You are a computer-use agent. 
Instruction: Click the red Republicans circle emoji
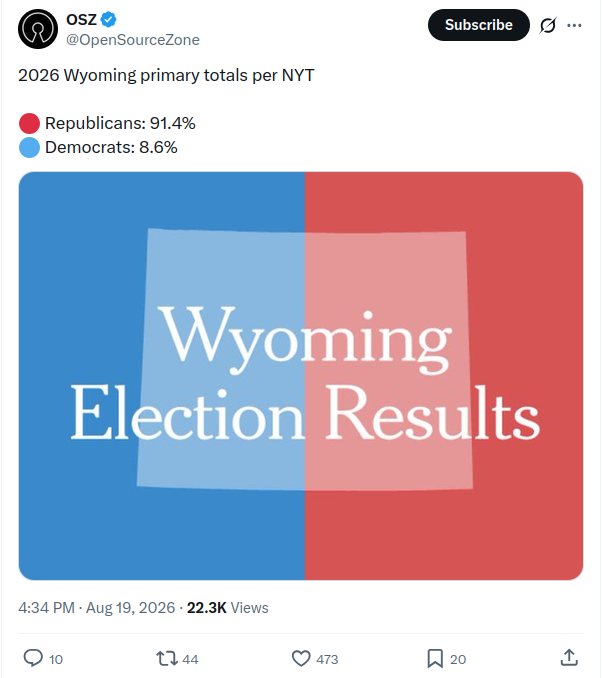(29, 123)
